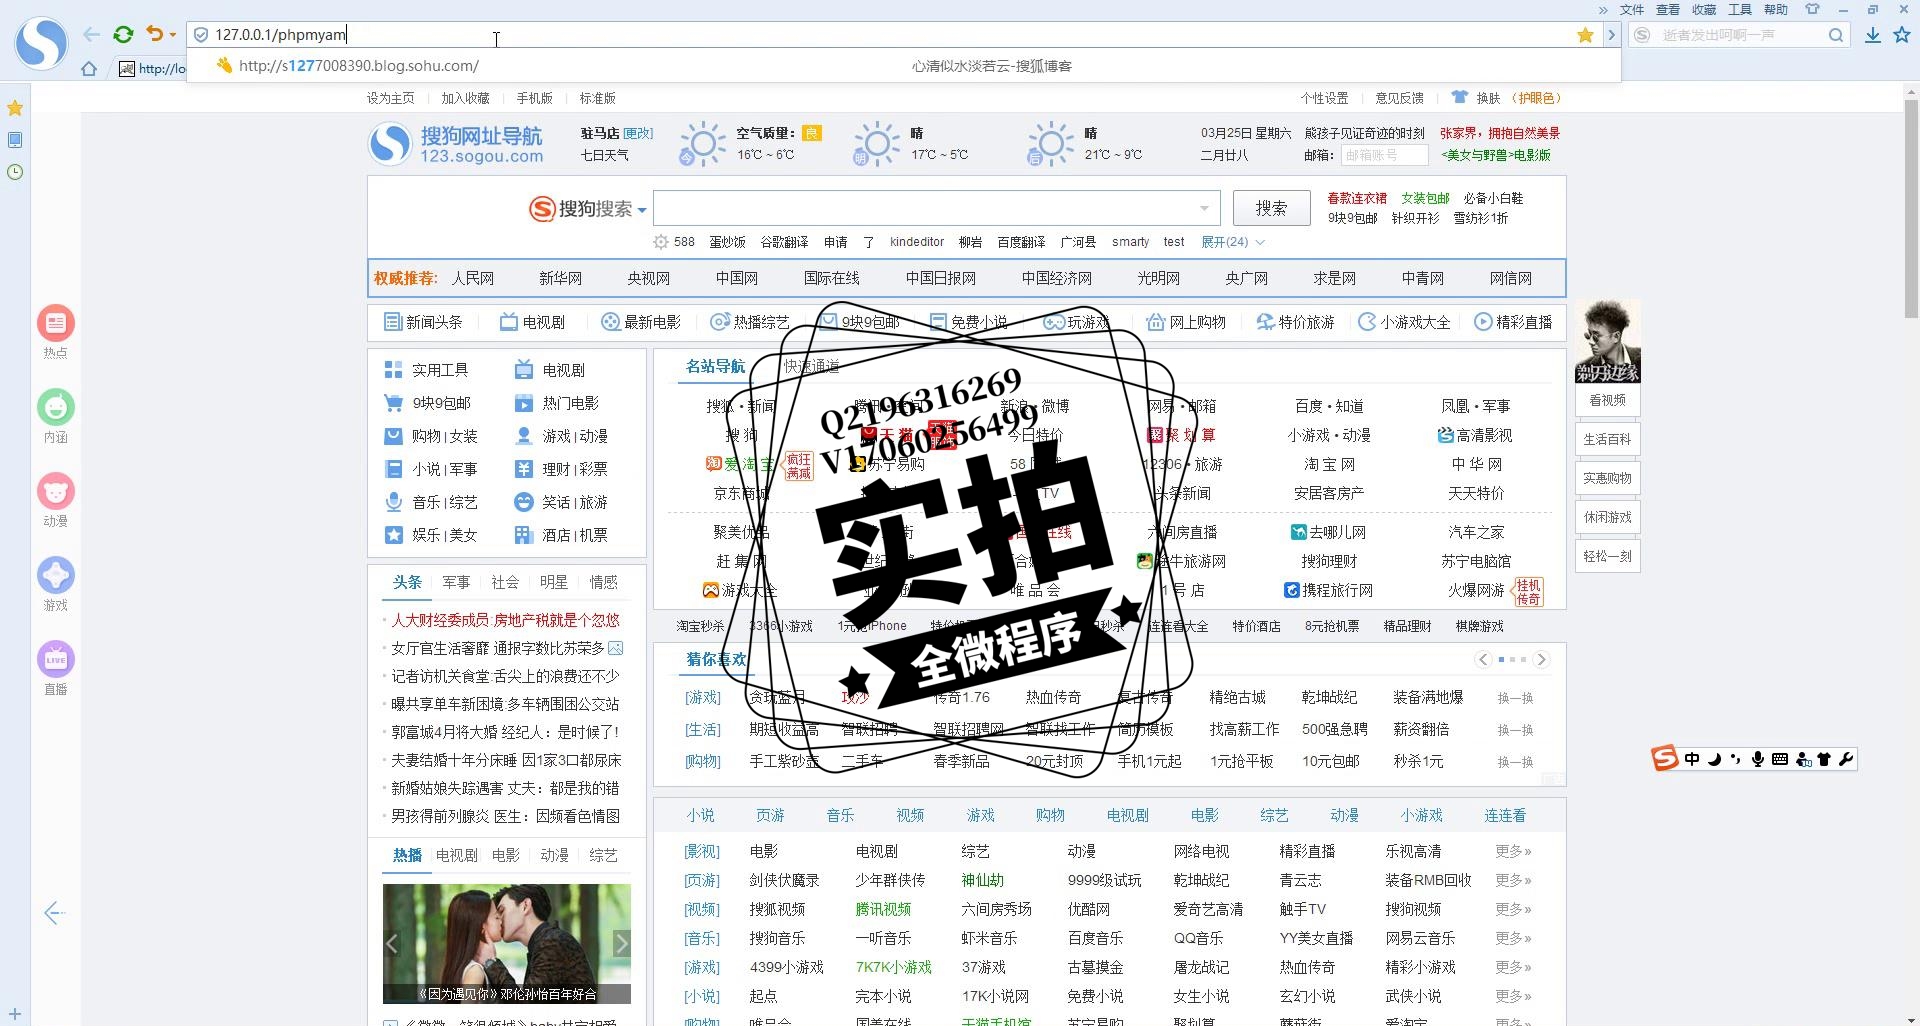This screenshot has width=1920, height=1026.
Task: Click the 搜索 button
Action: click(x=1271, y=208)
